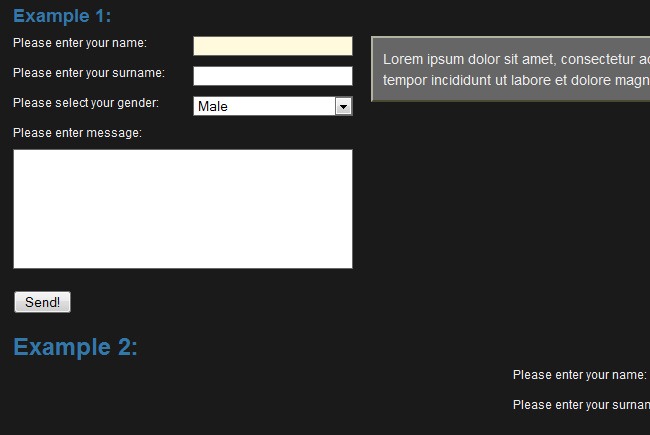Click the "Please select your gender:" label
Screen dimensions: 650x435
tap(86, 103)
